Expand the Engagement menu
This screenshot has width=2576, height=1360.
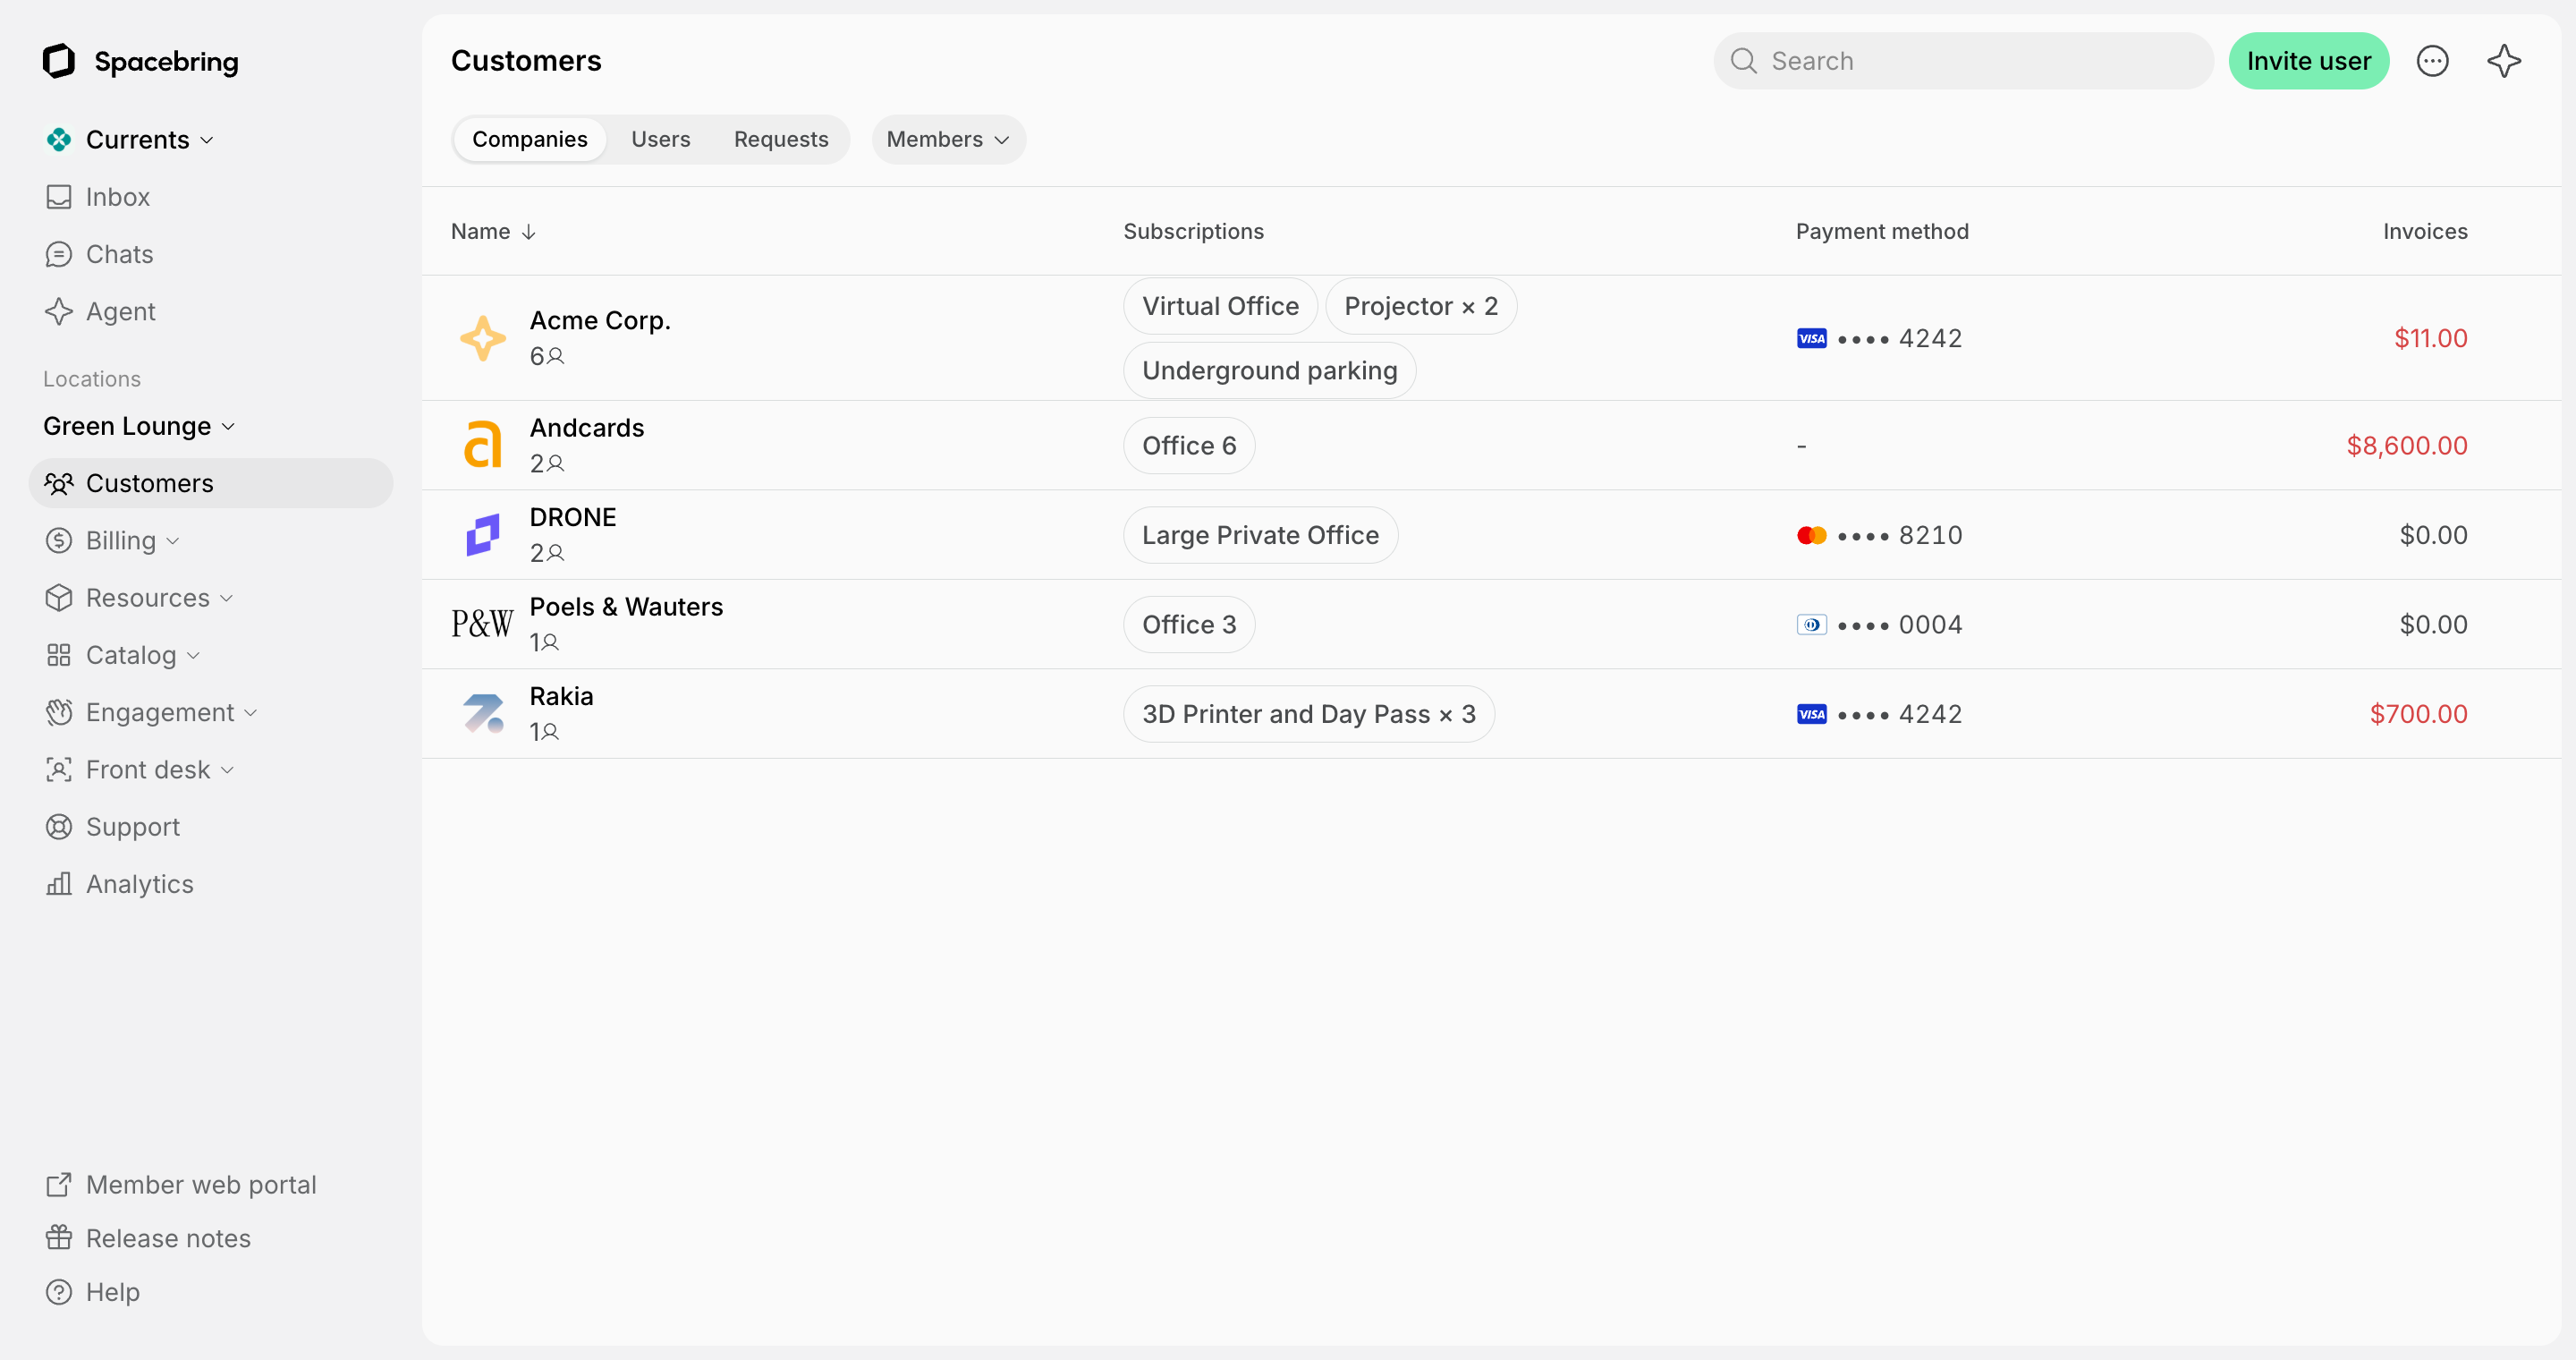click(x=151, y=712)
